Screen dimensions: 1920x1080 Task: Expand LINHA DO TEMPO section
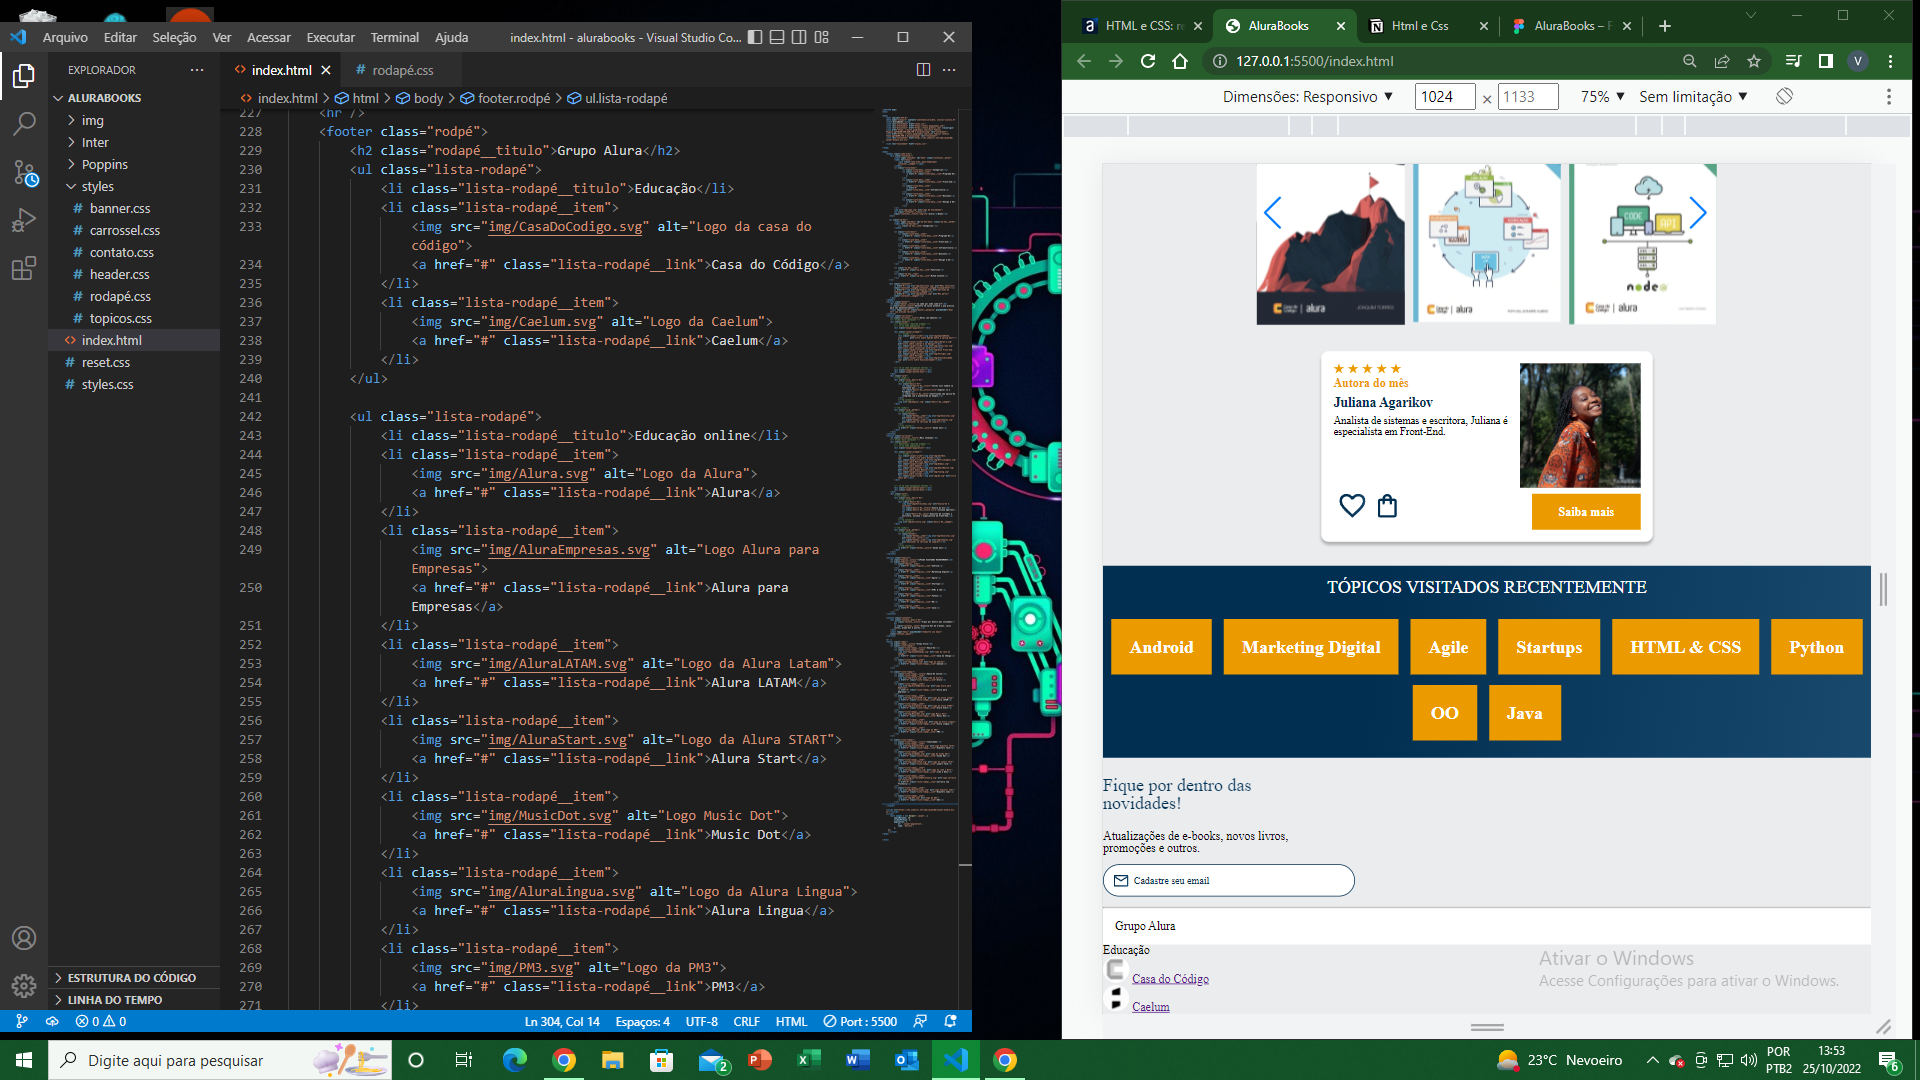coord(134,1000)
